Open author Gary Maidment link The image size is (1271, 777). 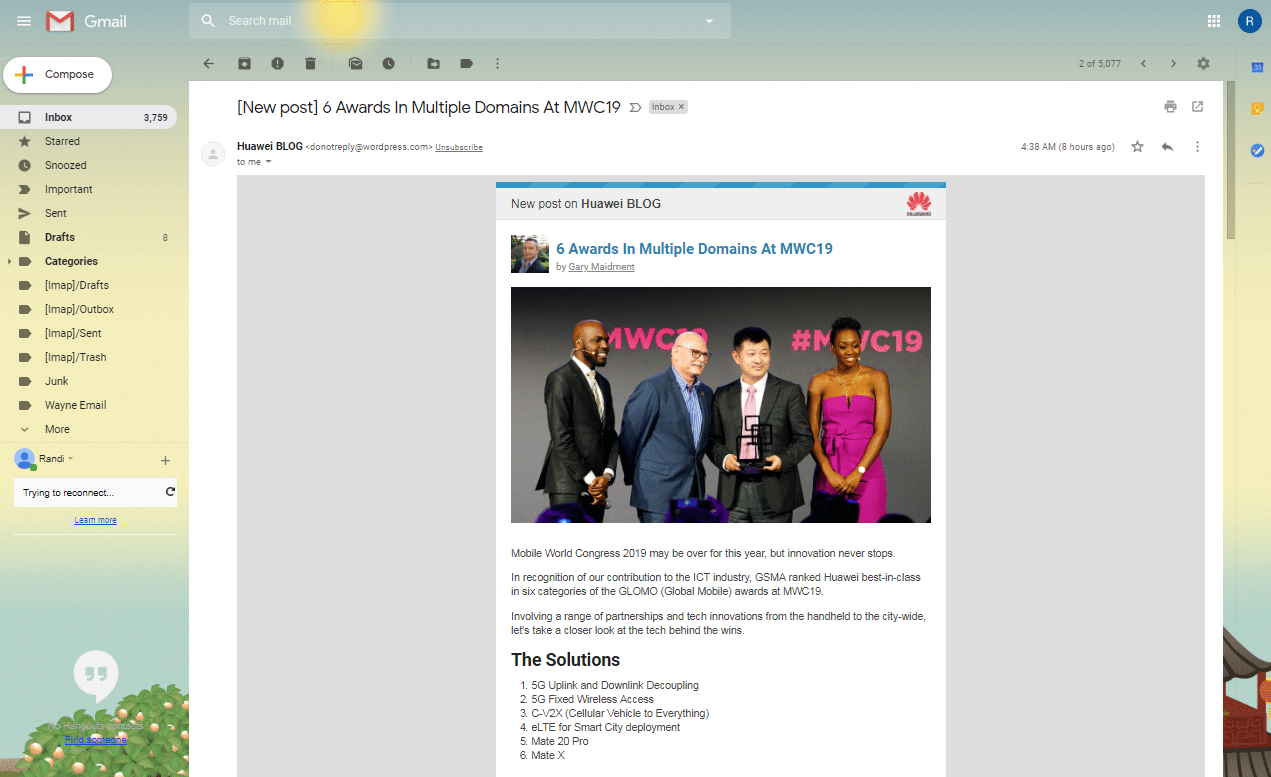601,267
